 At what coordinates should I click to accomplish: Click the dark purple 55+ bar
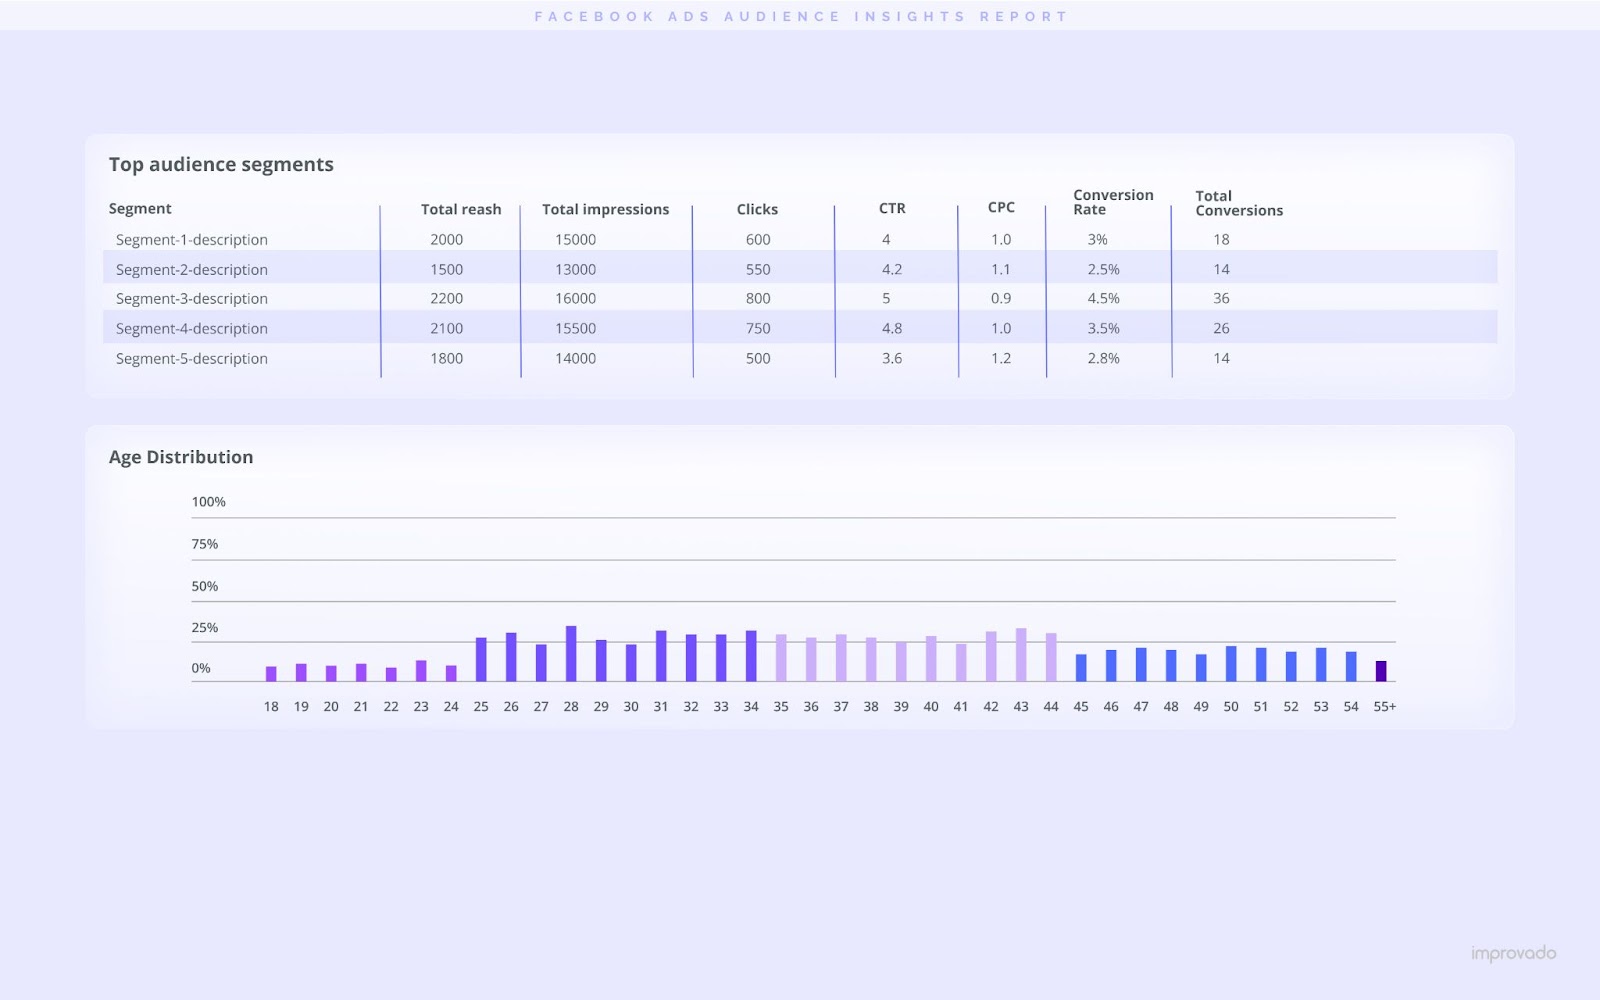click(1381, 670)
